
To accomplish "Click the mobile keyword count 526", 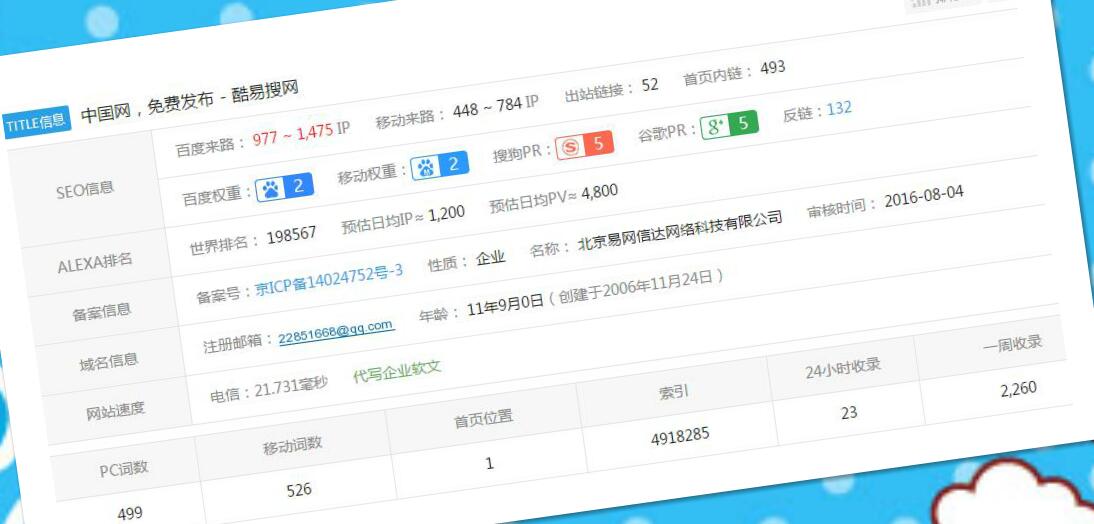I will pos(299,490).
